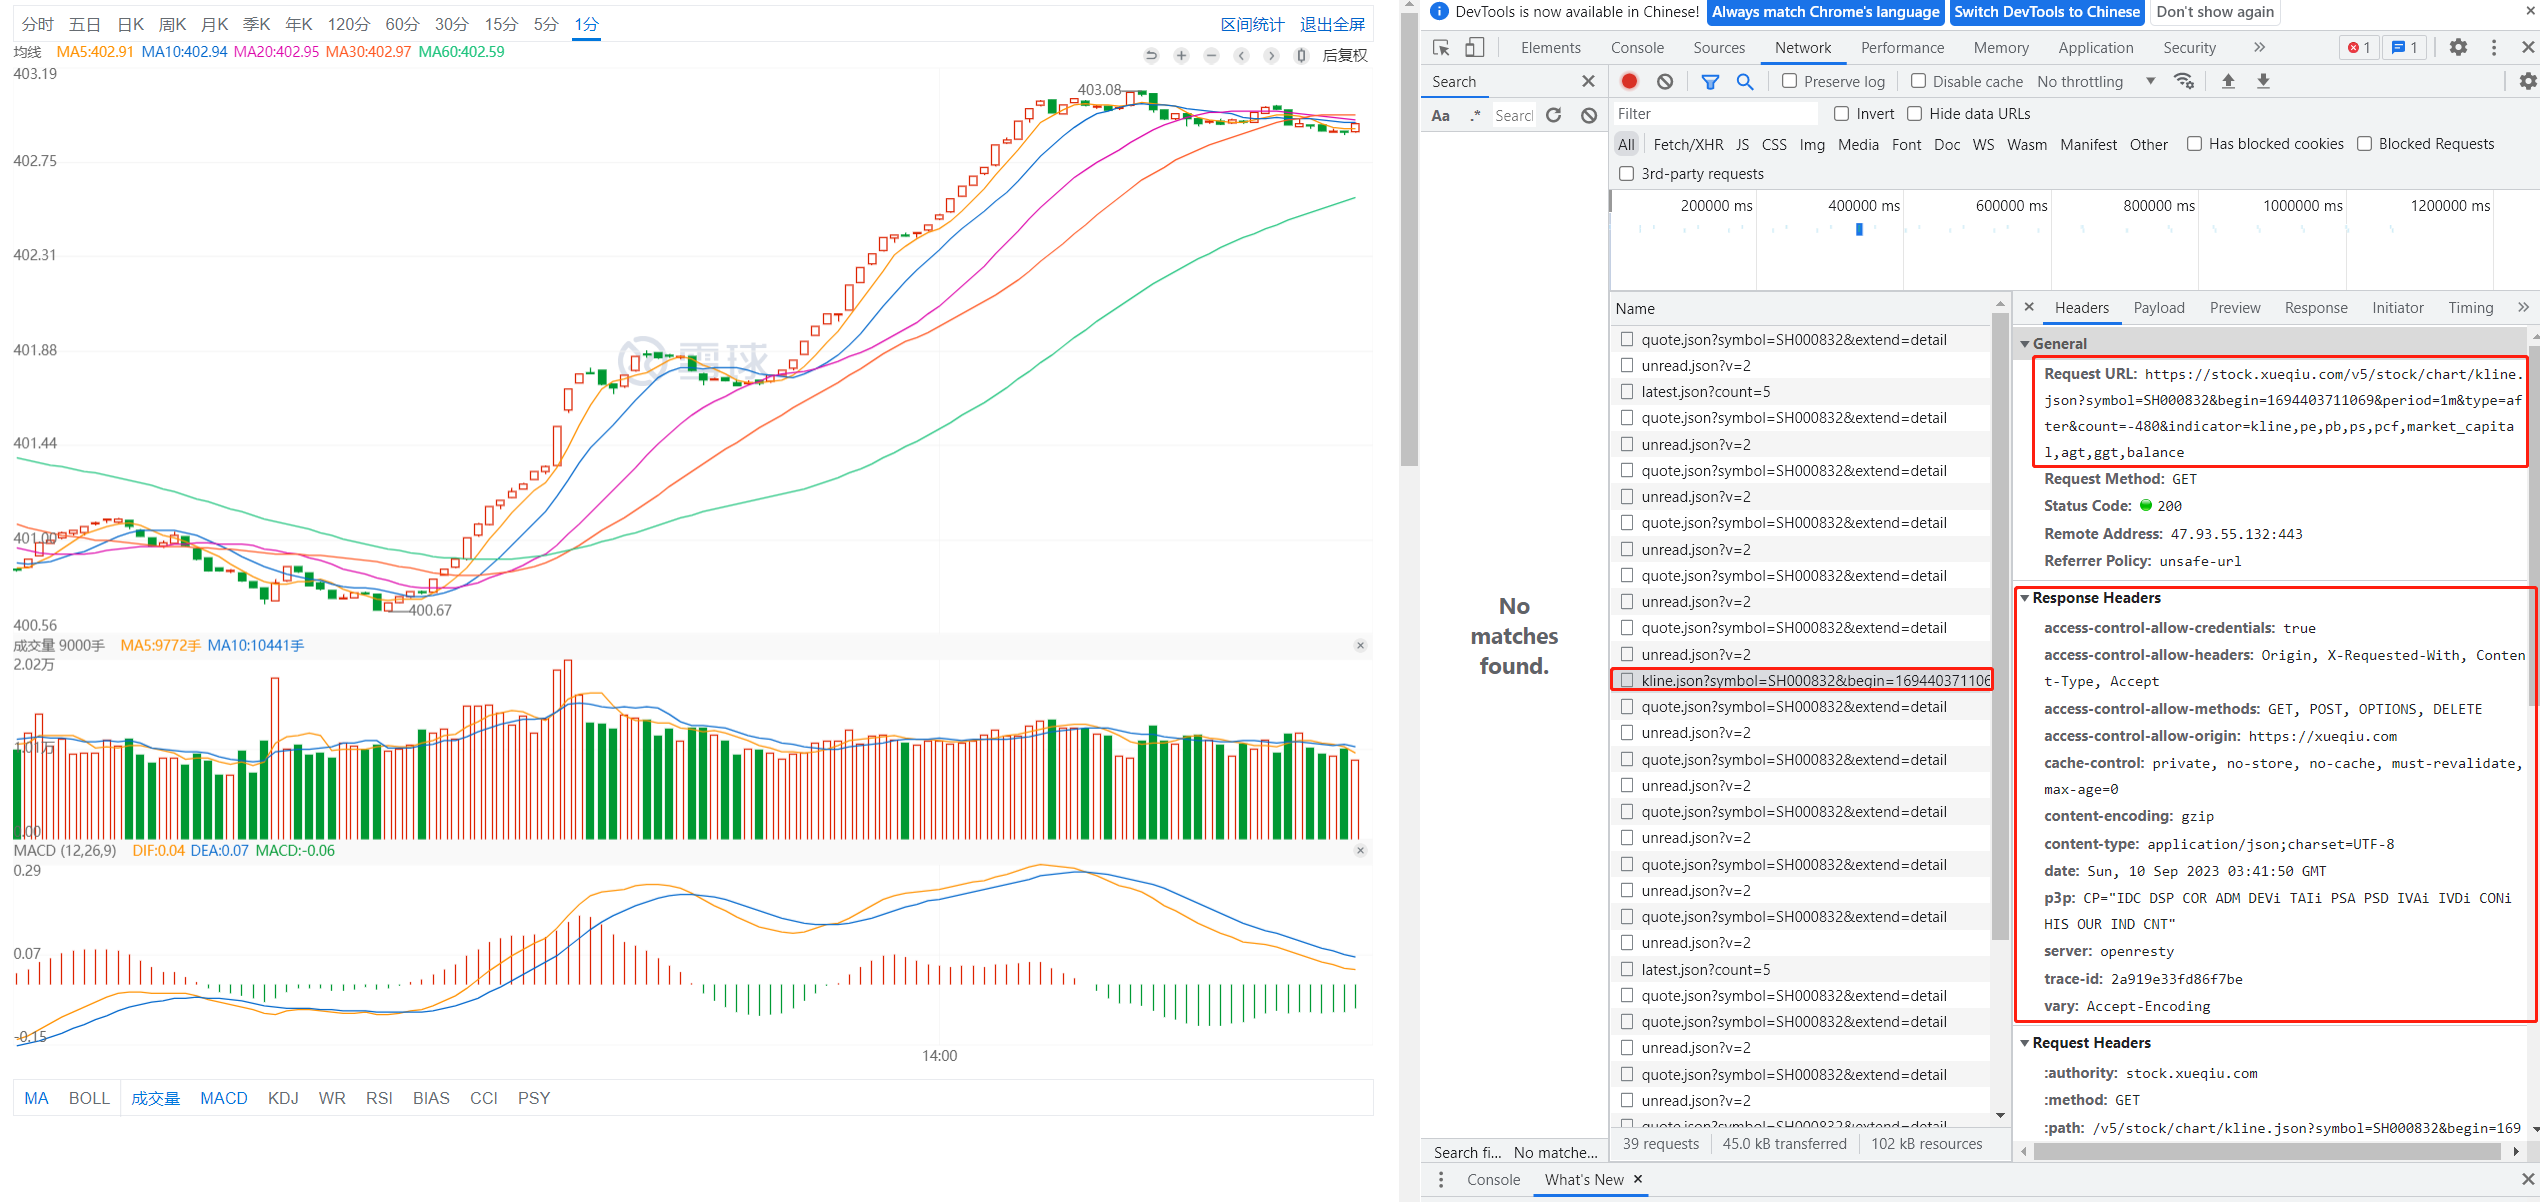Select the 5分 chart period
Viewport: 2540px width, 1202px height.
click(x=545, y=24)
